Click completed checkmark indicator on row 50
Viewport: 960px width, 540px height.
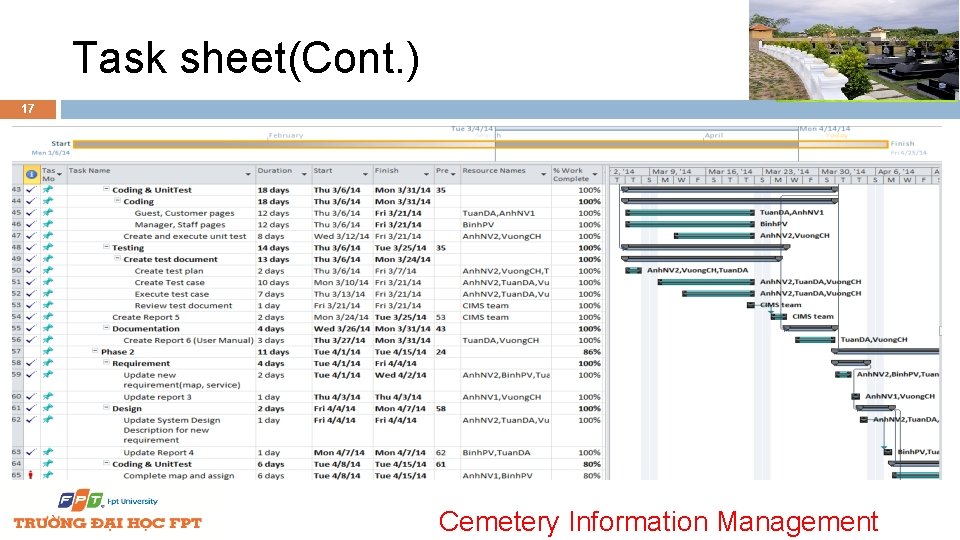[x=31, y=270]
